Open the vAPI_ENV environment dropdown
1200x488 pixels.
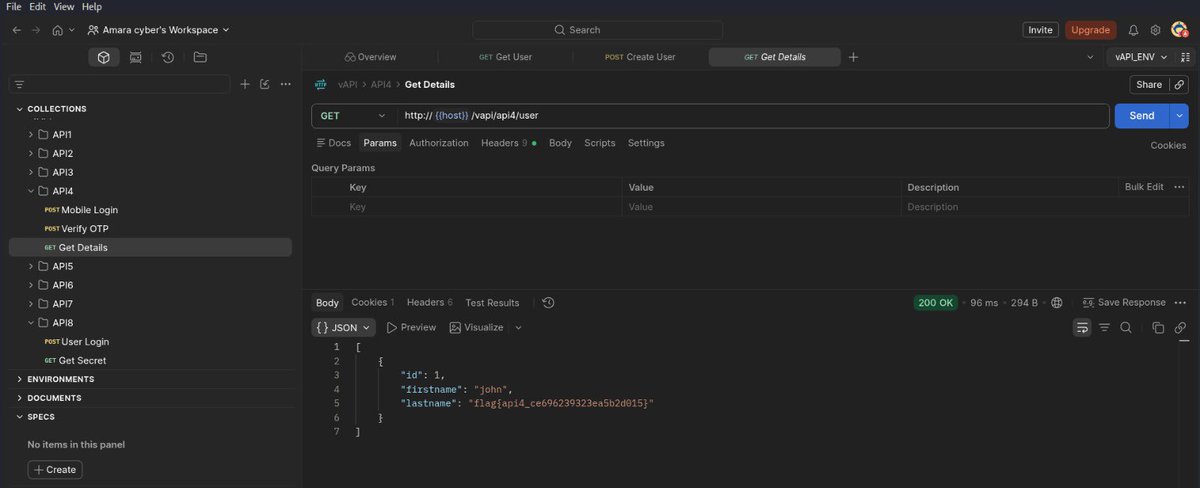click(1141, 57)
